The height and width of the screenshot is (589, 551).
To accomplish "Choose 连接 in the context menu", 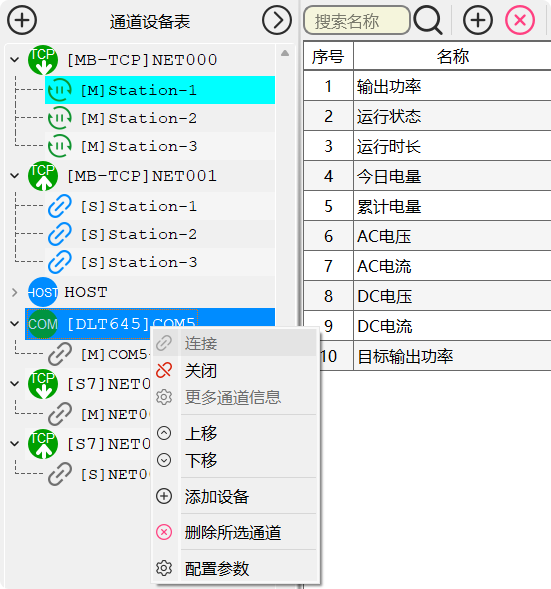I will coord(235,343).
